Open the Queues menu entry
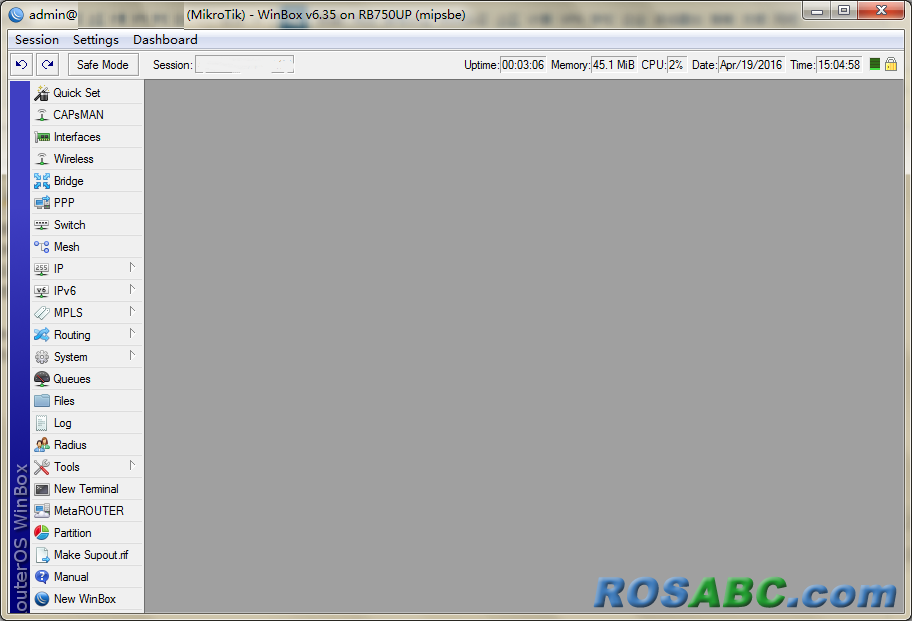 pos(86,379)
